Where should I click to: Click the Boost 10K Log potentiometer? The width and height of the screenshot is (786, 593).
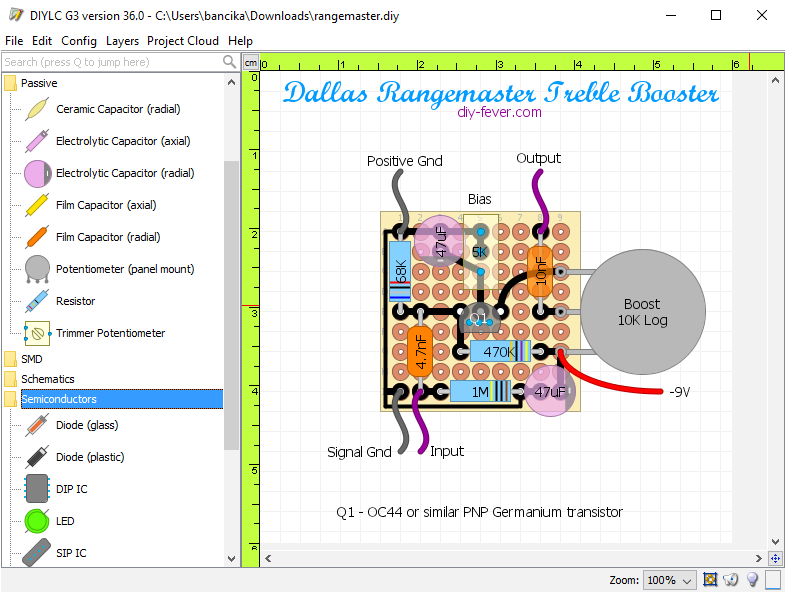(x=642, y=312)
